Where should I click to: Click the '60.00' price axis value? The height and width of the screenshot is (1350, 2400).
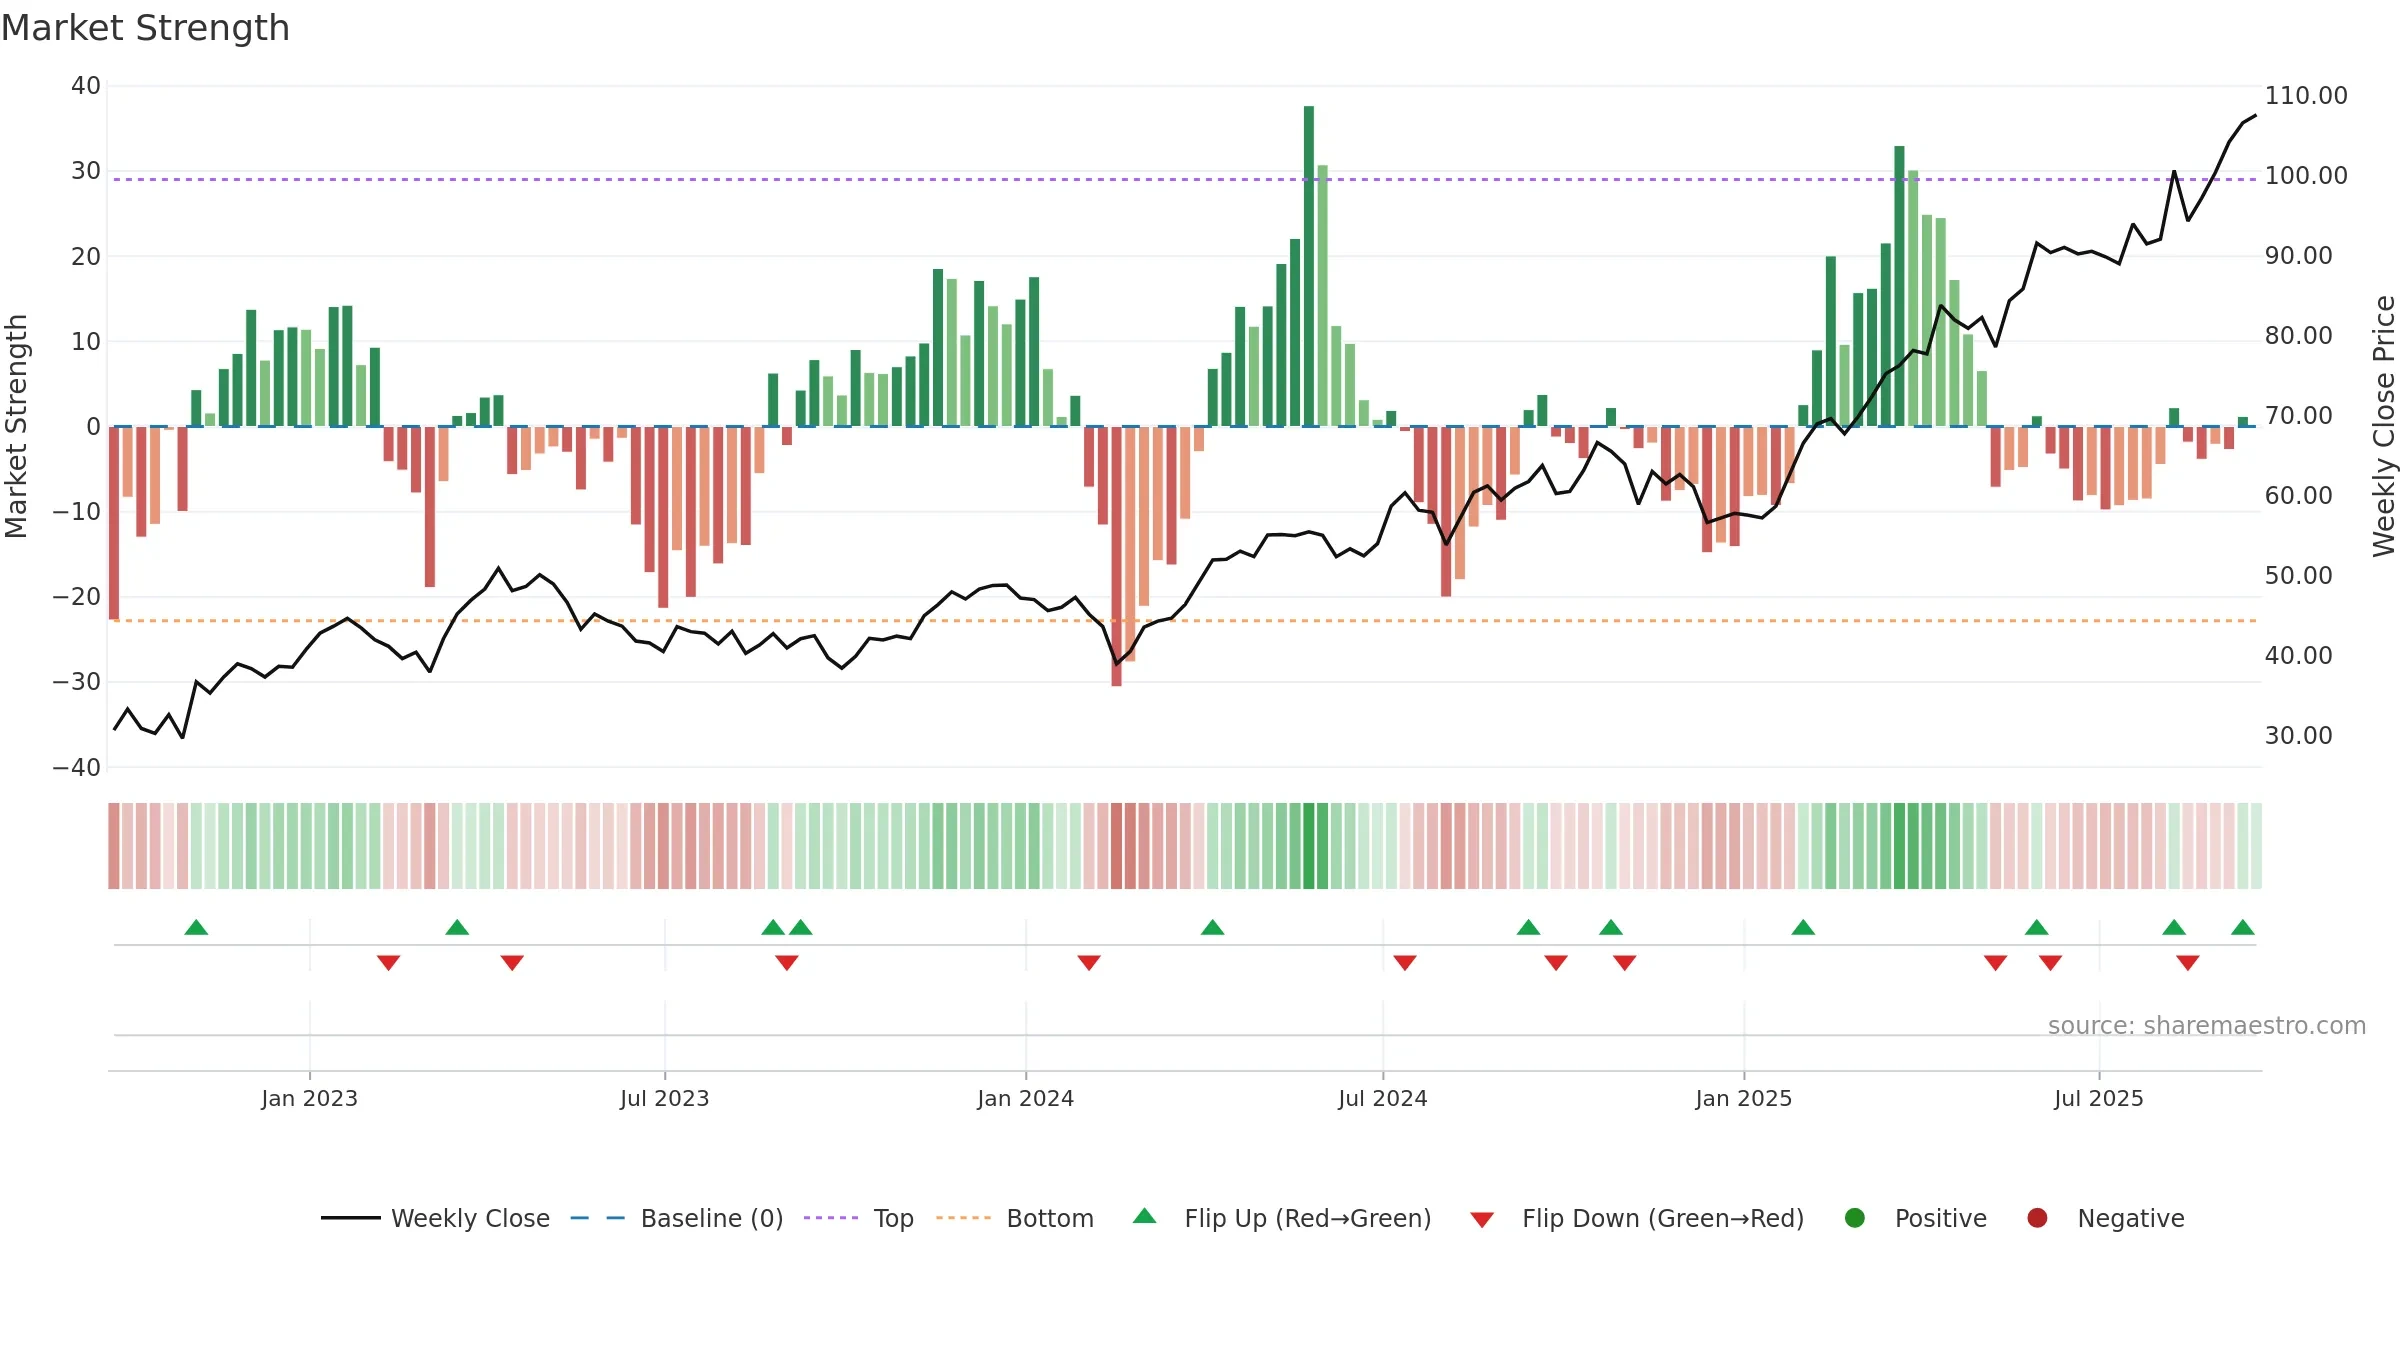(x=2299, y=496)
